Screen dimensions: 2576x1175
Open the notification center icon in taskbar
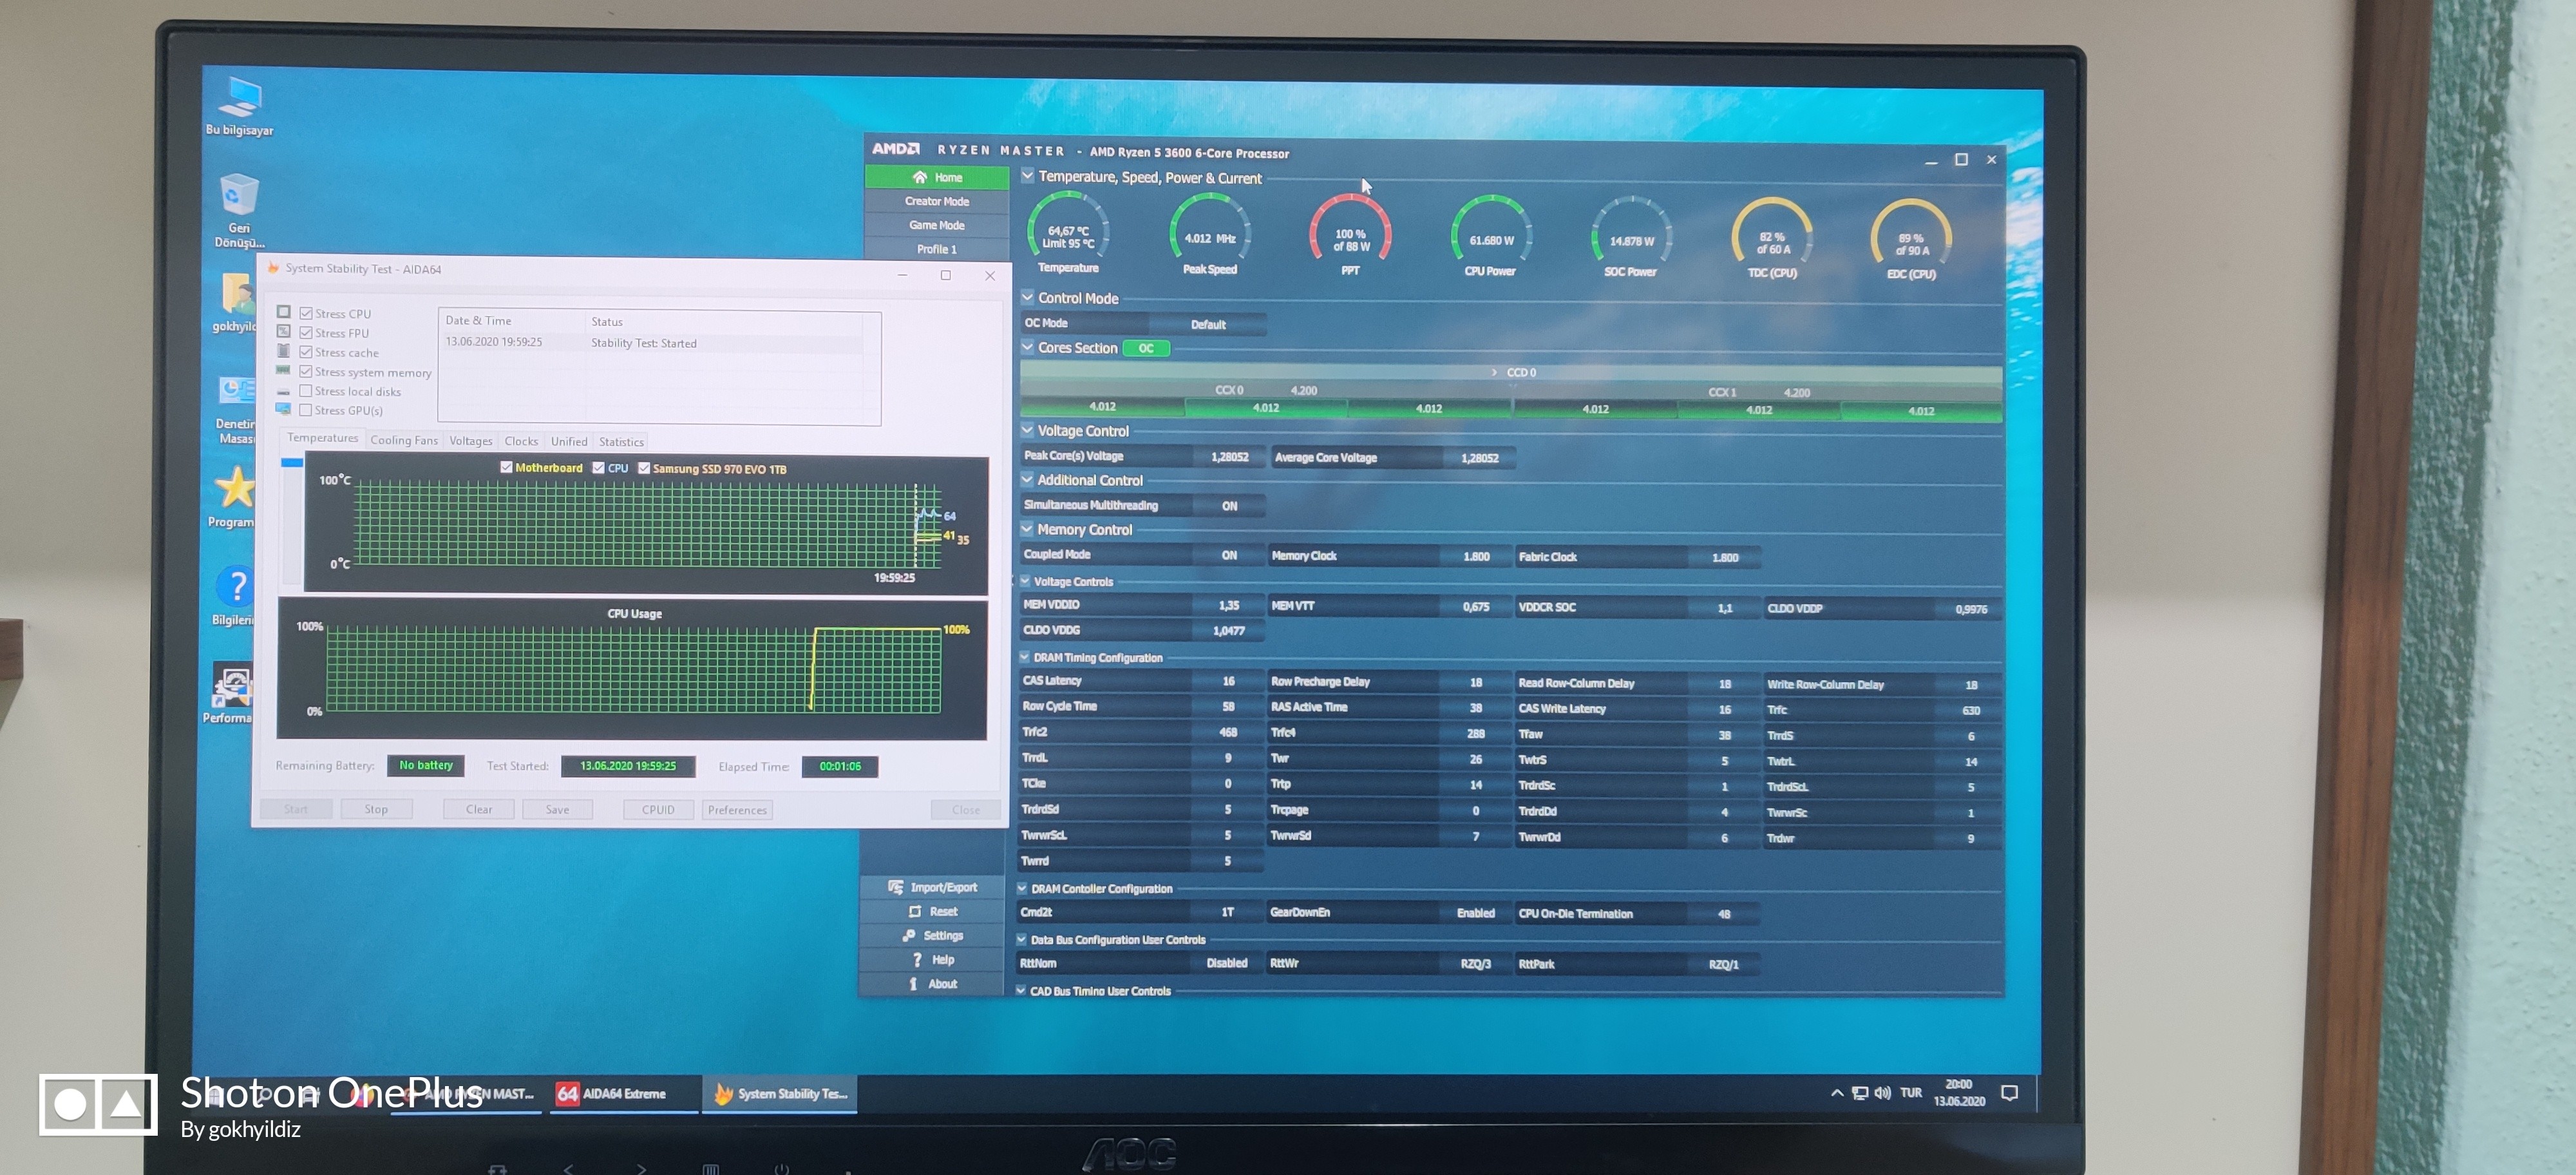click(x=2010, y=1093)
